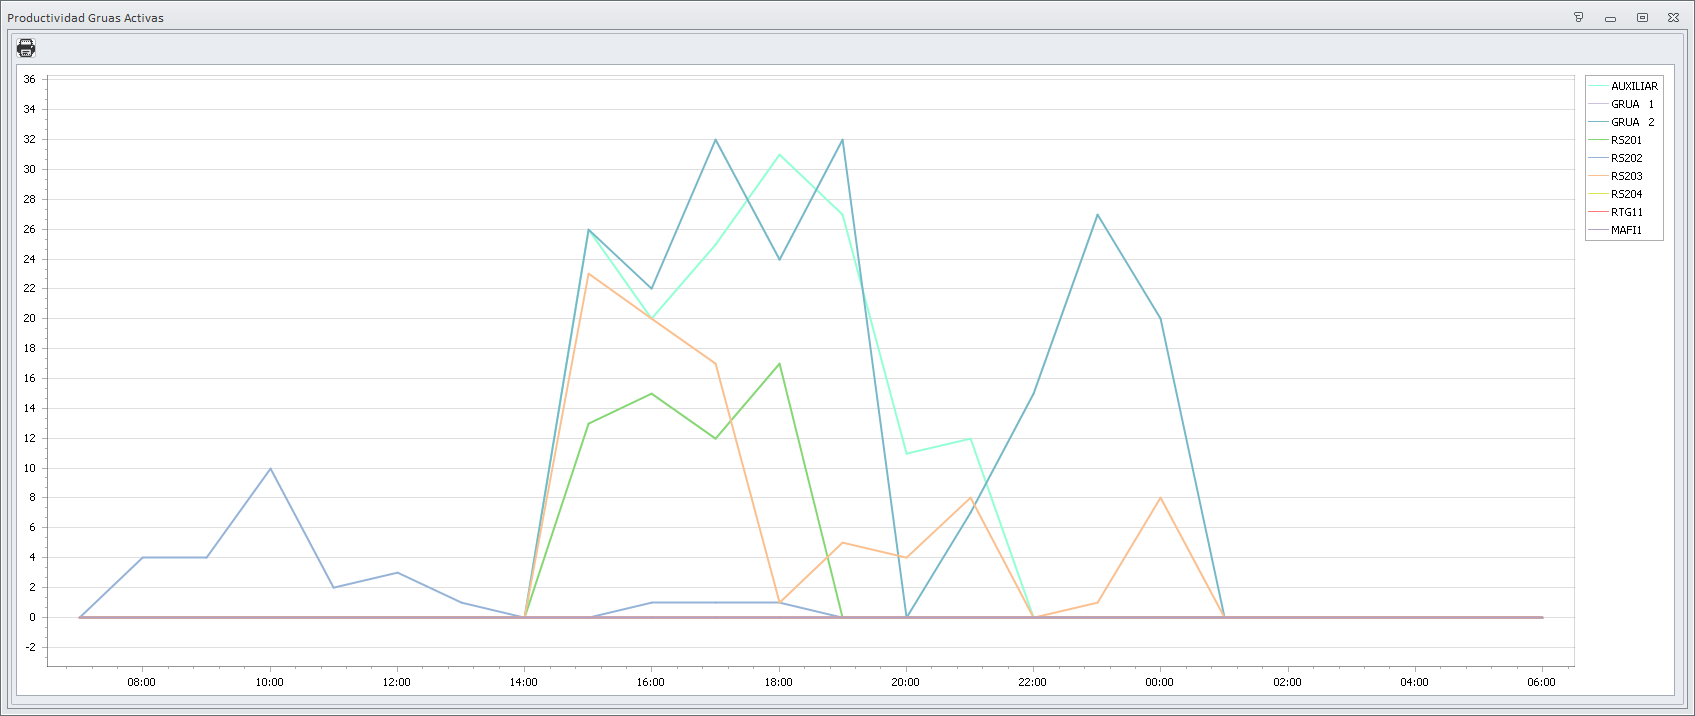This screenshot has width=1695, height=716.
Task: Select RS202 in the legend
Action: [x=1616, y=158]
